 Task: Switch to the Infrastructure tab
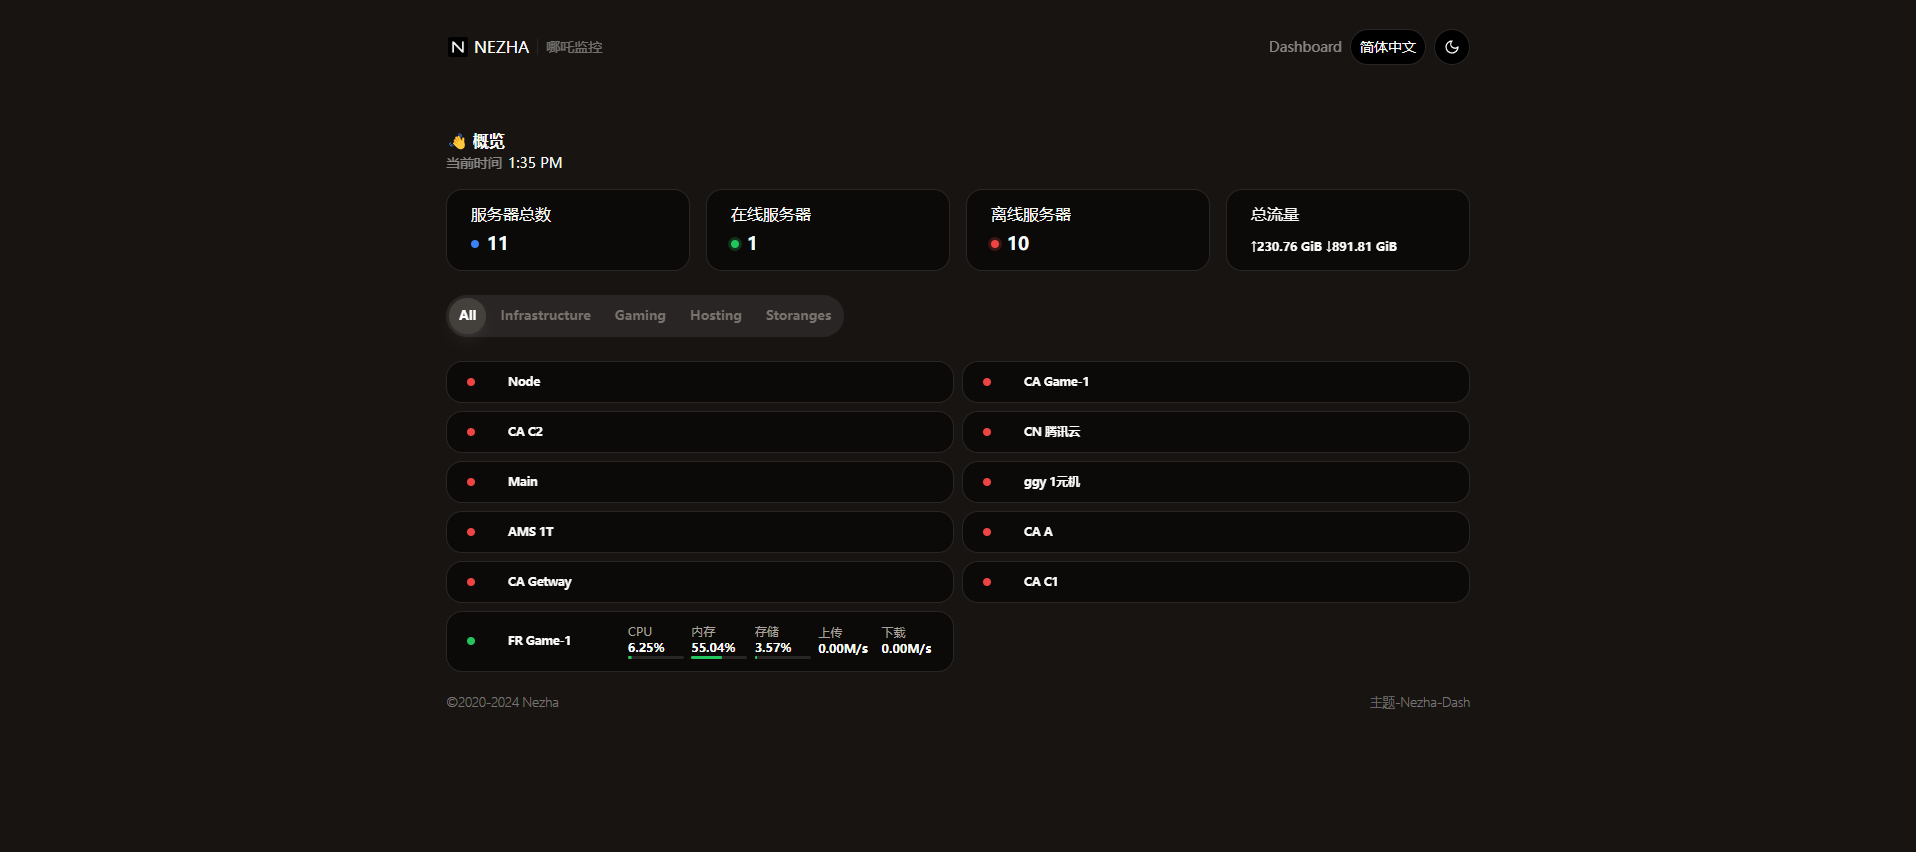[x=545, y=316]
